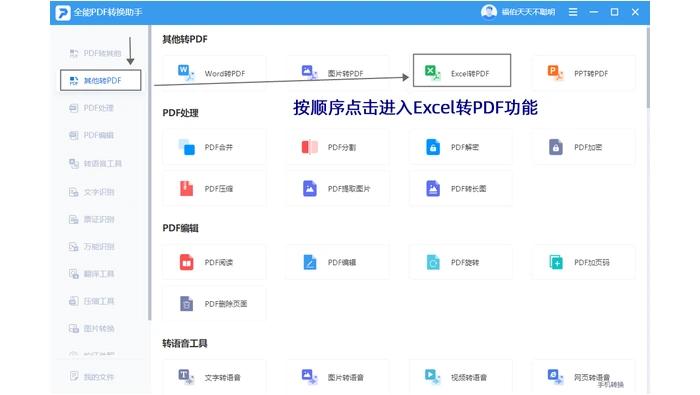
Task: Go to PDF编辑 in the sidebar
Action: [x=92, y=135]
